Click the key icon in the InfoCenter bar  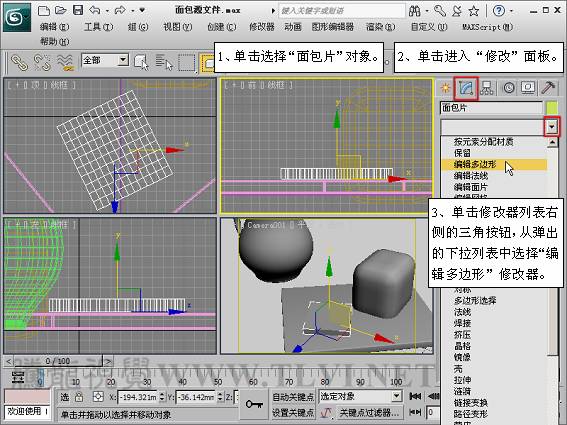pyautogui.click(x=440, y=11)
